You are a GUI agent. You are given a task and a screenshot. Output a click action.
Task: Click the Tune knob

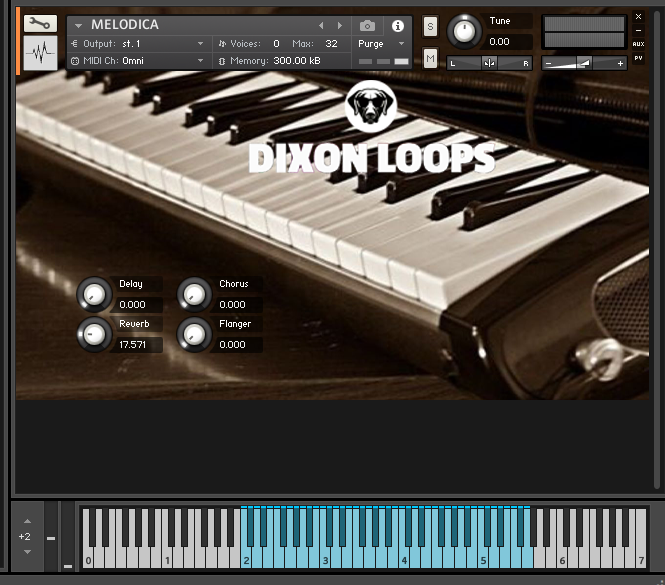tap(463, 31)
